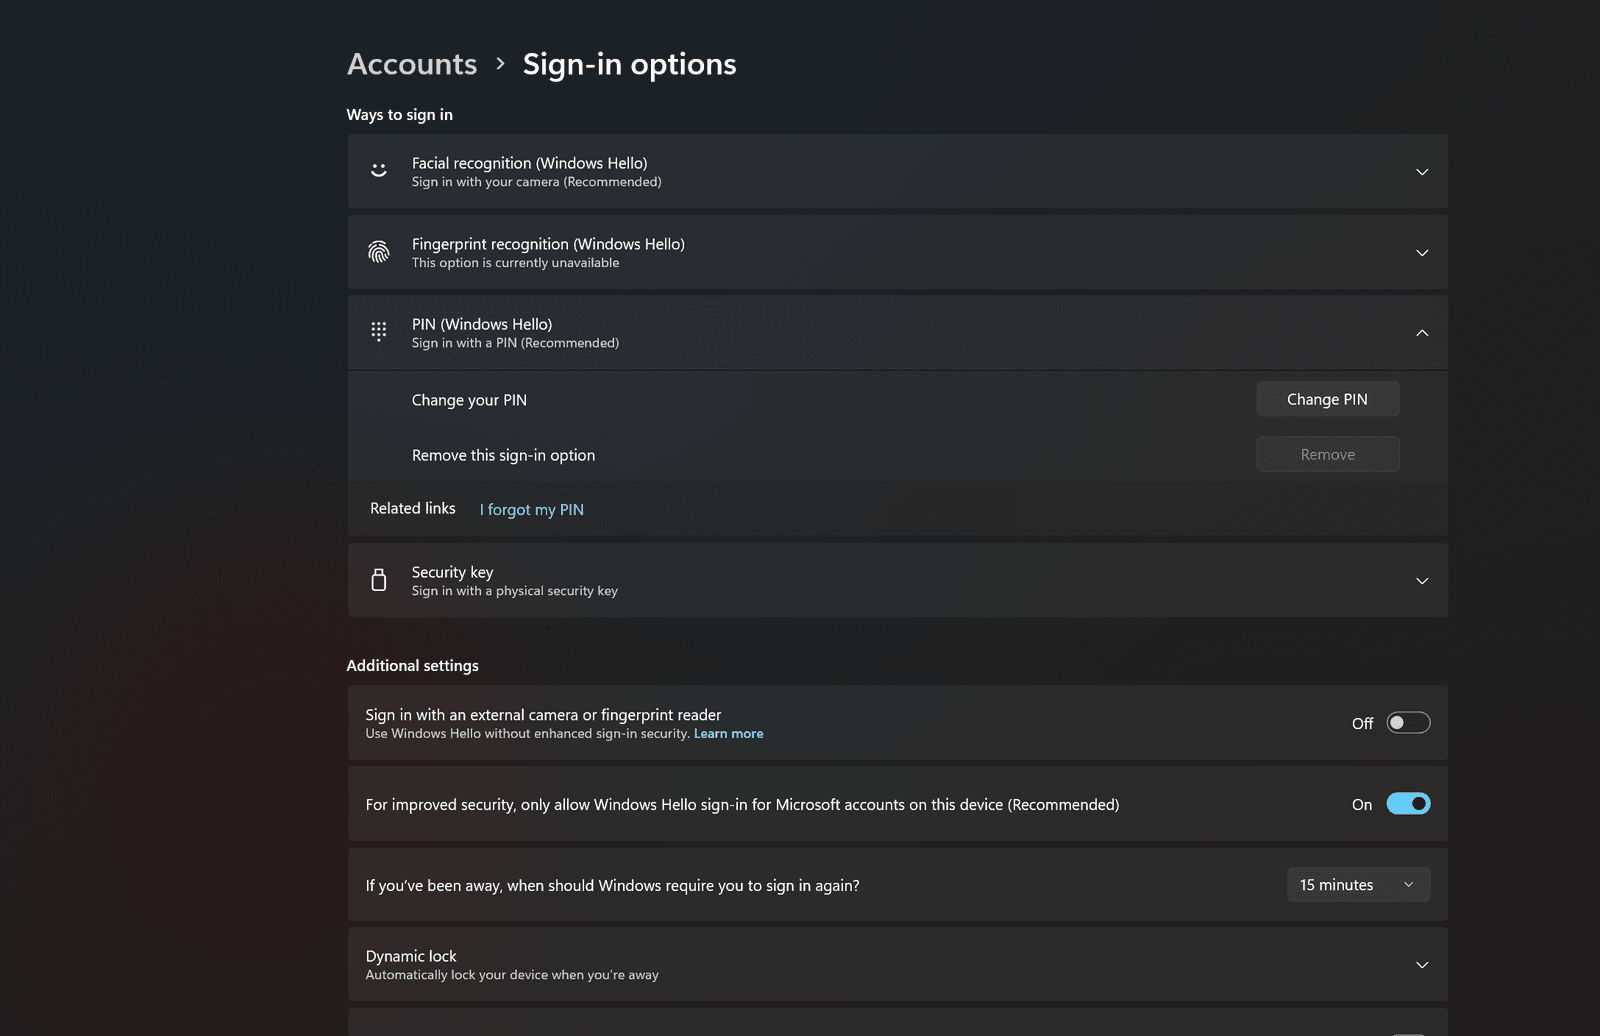Collapse the PIN (Windows Hello) section chevron

click(x=1421, y=333)
